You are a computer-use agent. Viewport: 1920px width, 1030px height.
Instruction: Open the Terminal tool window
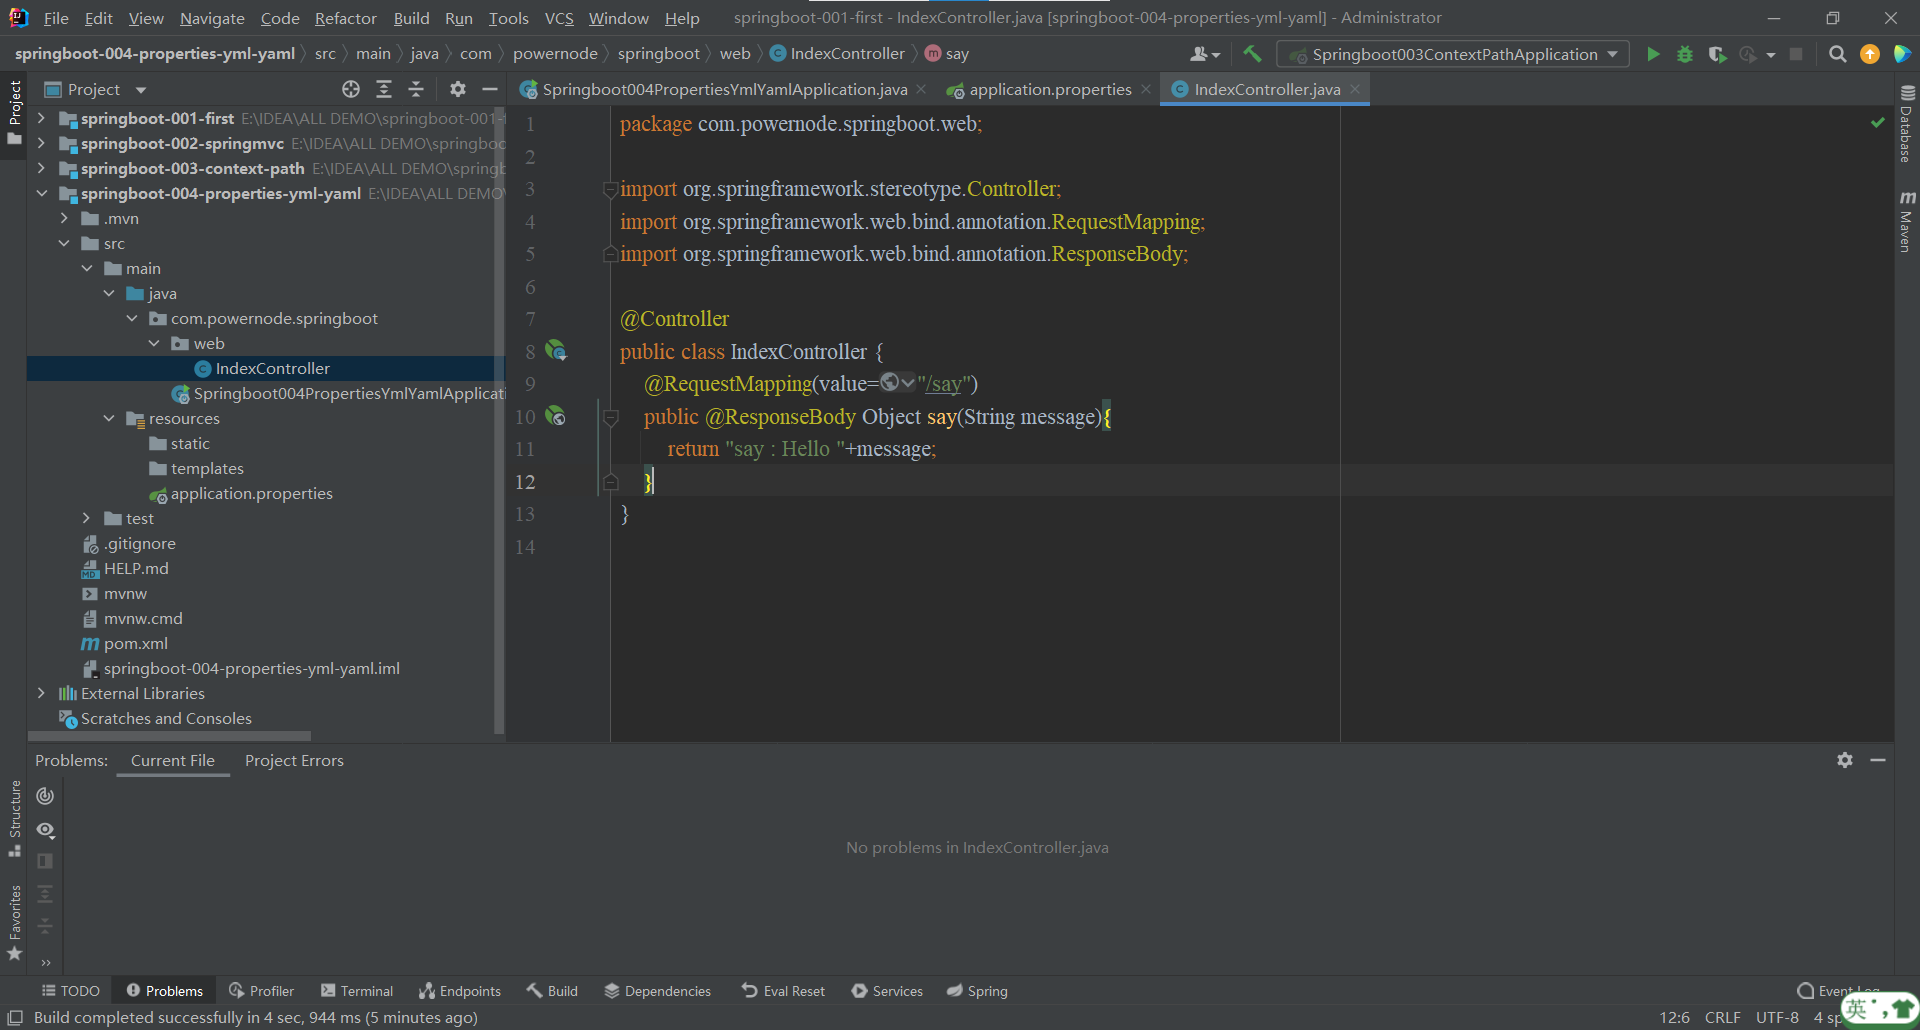pyautogui.click(x=357, y=991)
